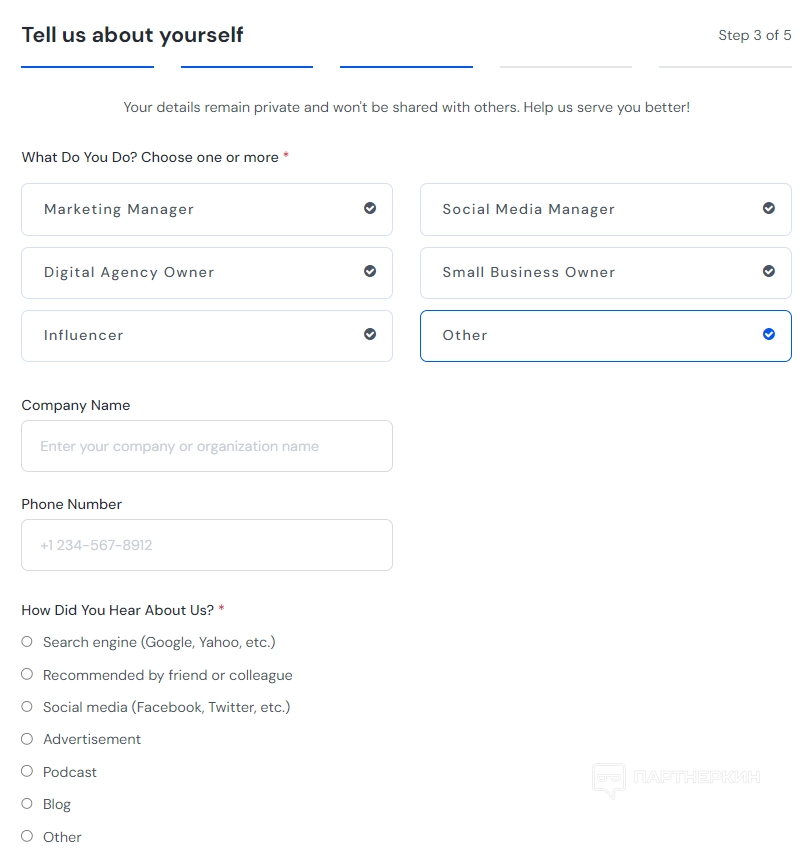Click the Marketing Manager checkmark icon

[370, 209]
